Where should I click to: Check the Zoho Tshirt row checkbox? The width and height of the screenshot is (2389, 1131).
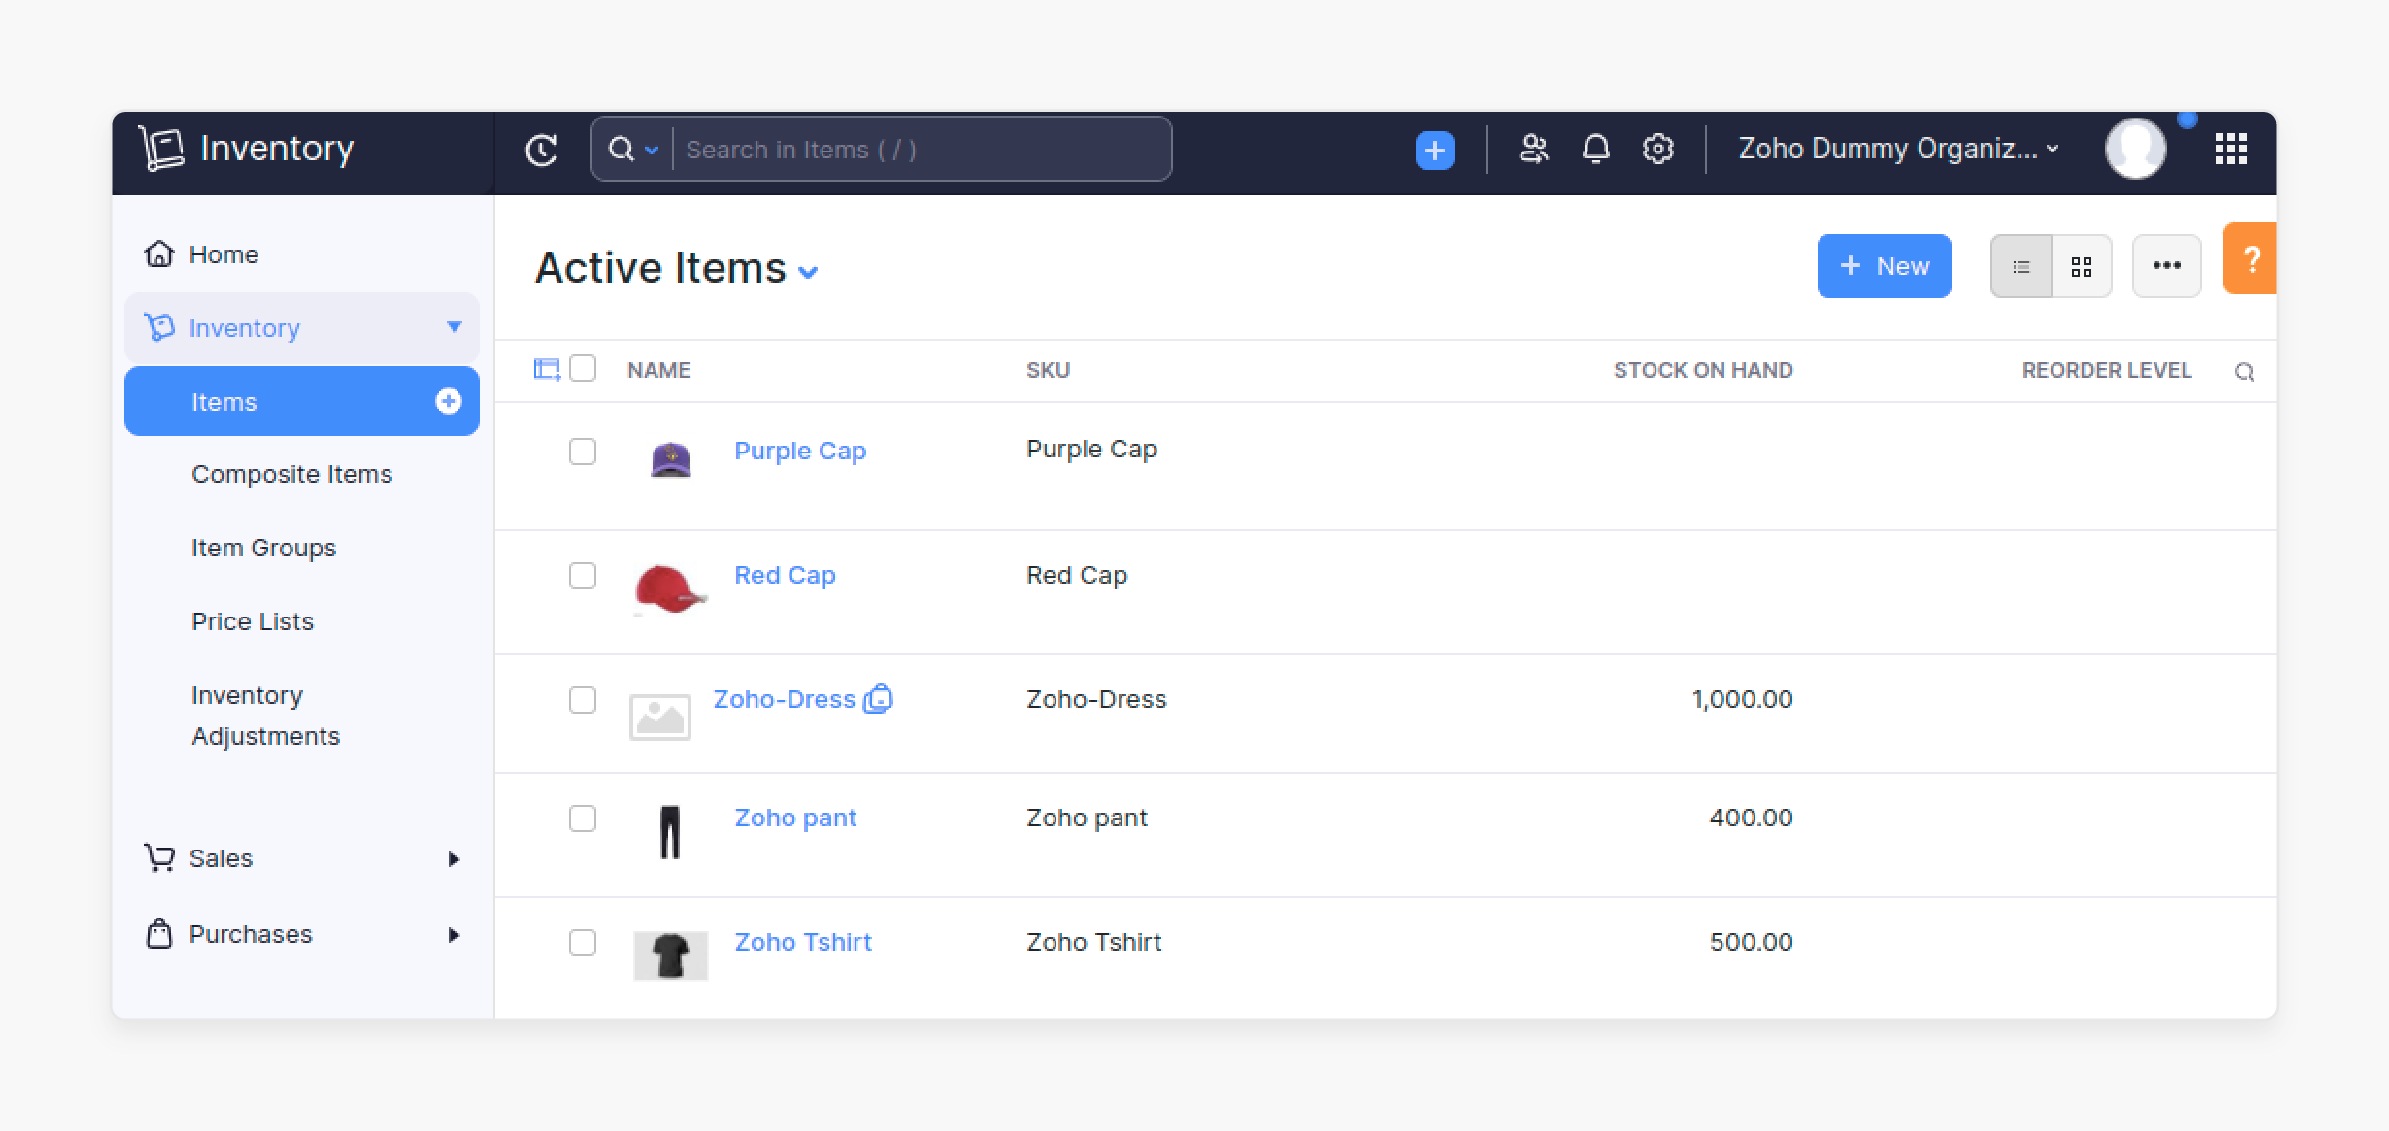[582, 942]
